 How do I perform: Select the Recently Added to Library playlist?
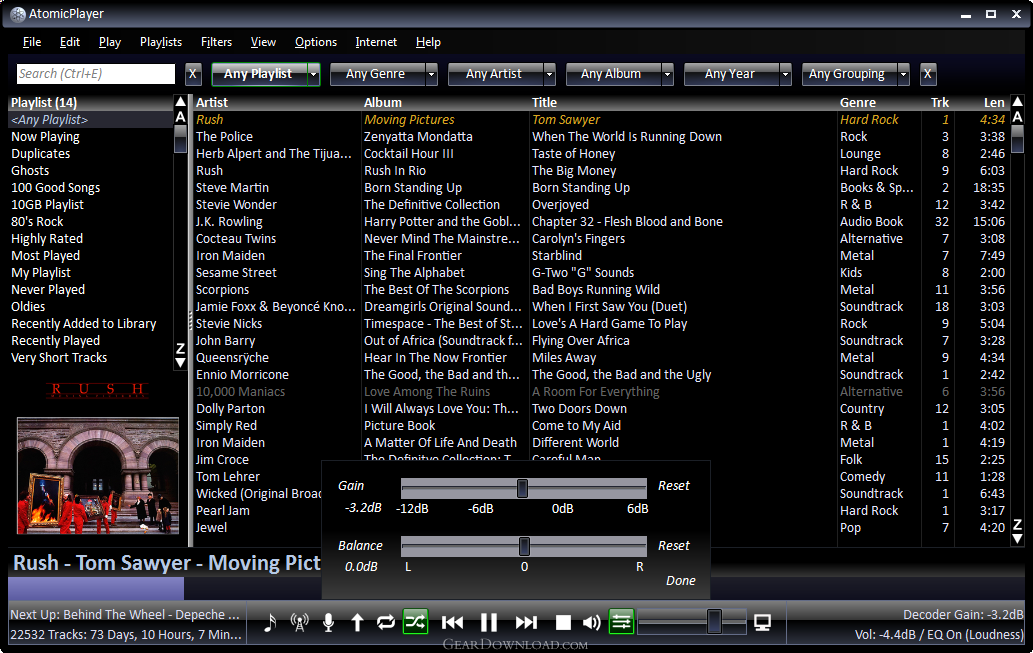pos(84,324)
